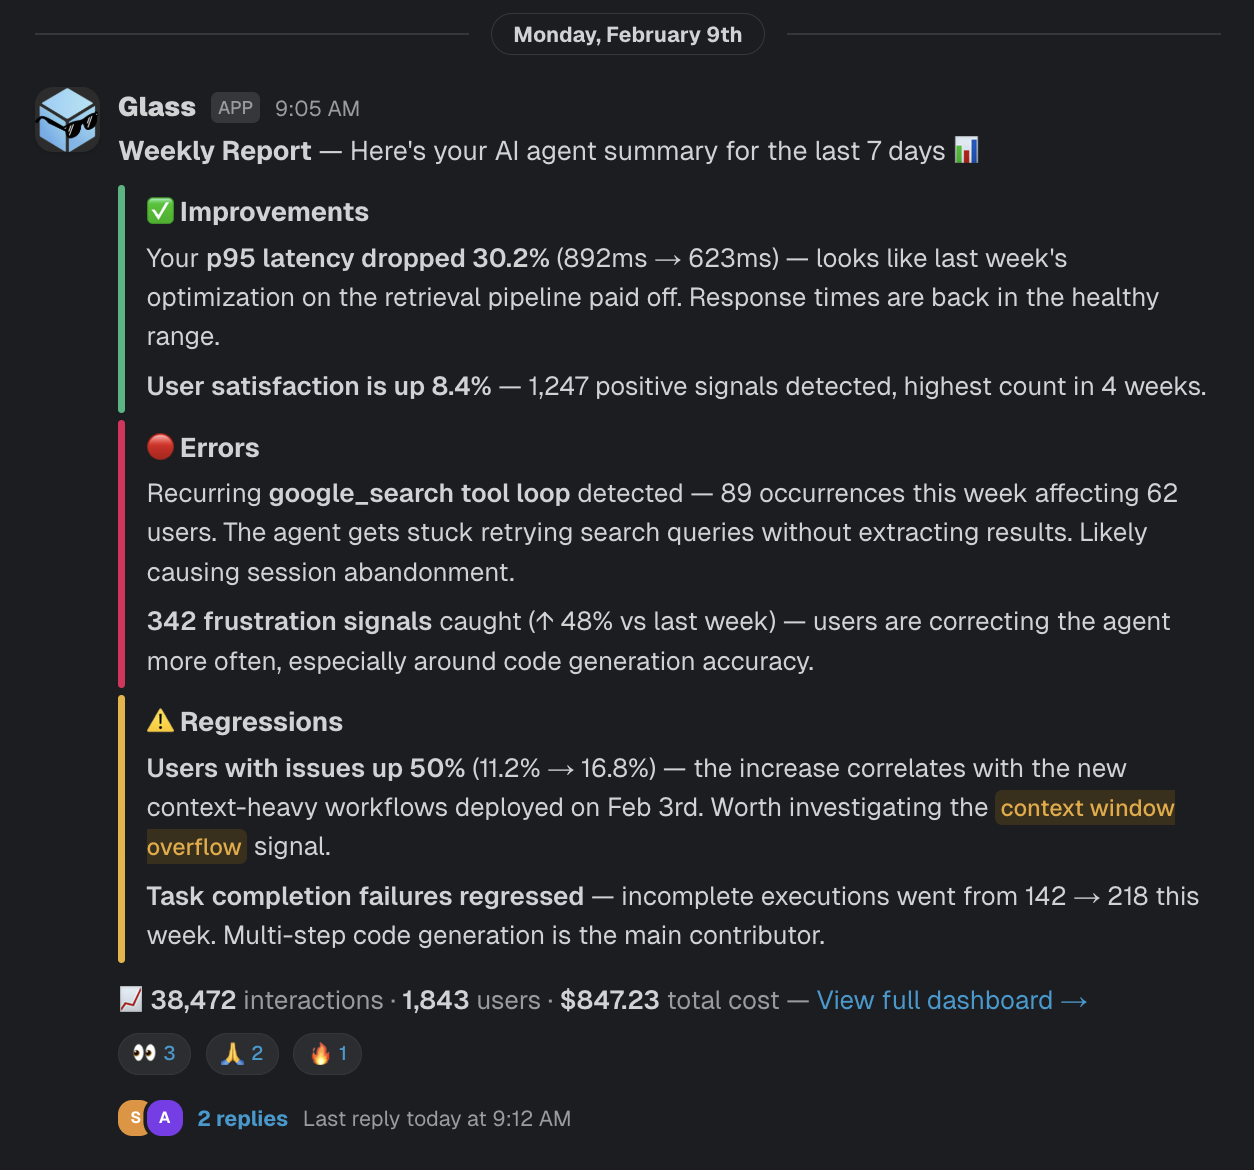Open the View full dashboard link

pyautogui.click(x=951, y=1000)
